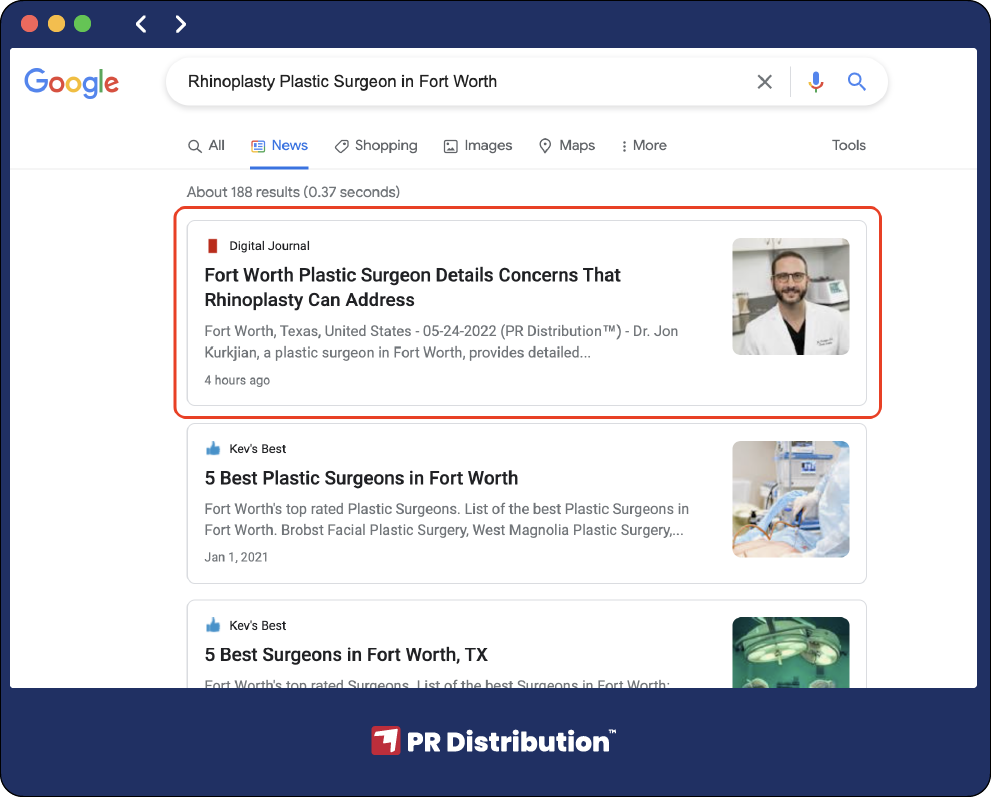Viewport: 991px width, 797px height.
Task: Switch to the Shopping tab
Action: pos(376,146)
